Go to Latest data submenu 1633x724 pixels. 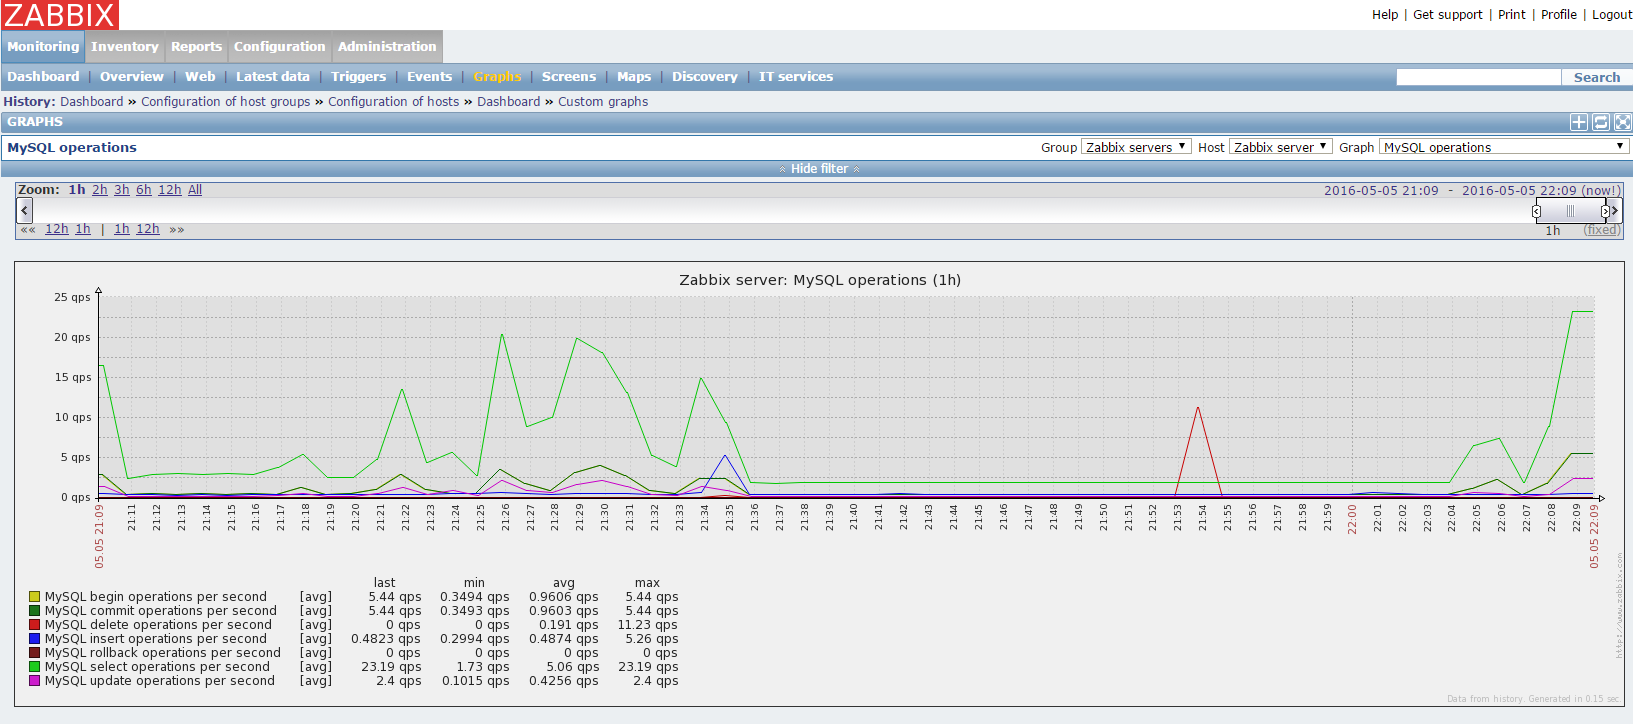(273, 77)
